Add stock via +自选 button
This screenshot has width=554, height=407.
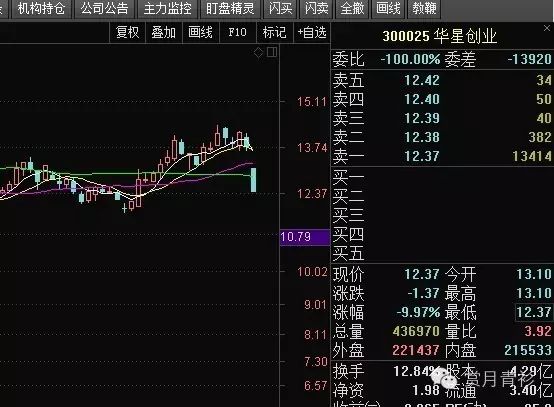pyautogui.click(x=312, y=33)
